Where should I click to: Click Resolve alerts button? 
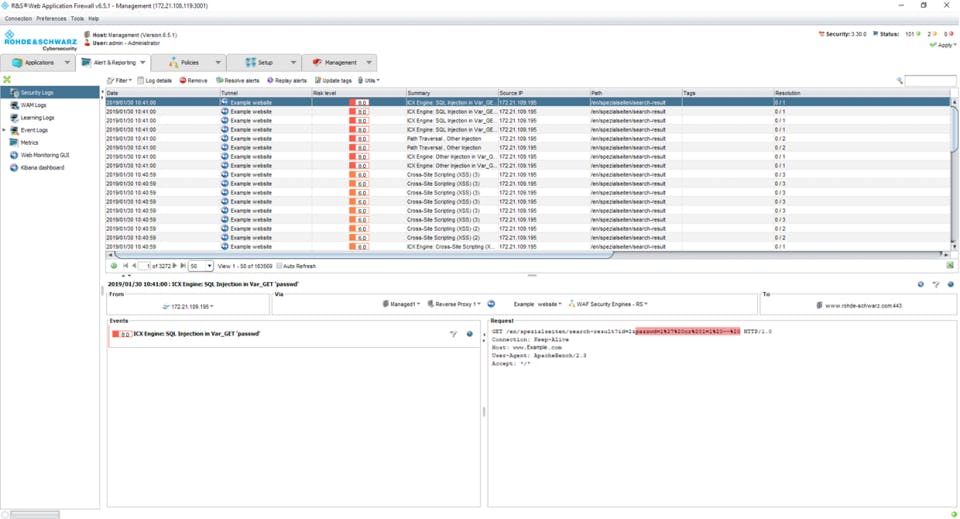238,80
